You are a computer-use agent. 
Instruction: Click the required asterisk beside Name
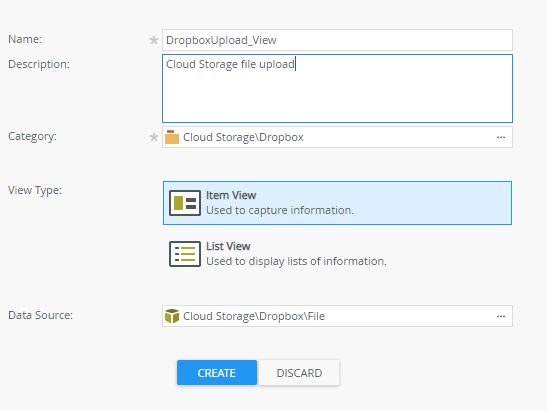point(154,40)
